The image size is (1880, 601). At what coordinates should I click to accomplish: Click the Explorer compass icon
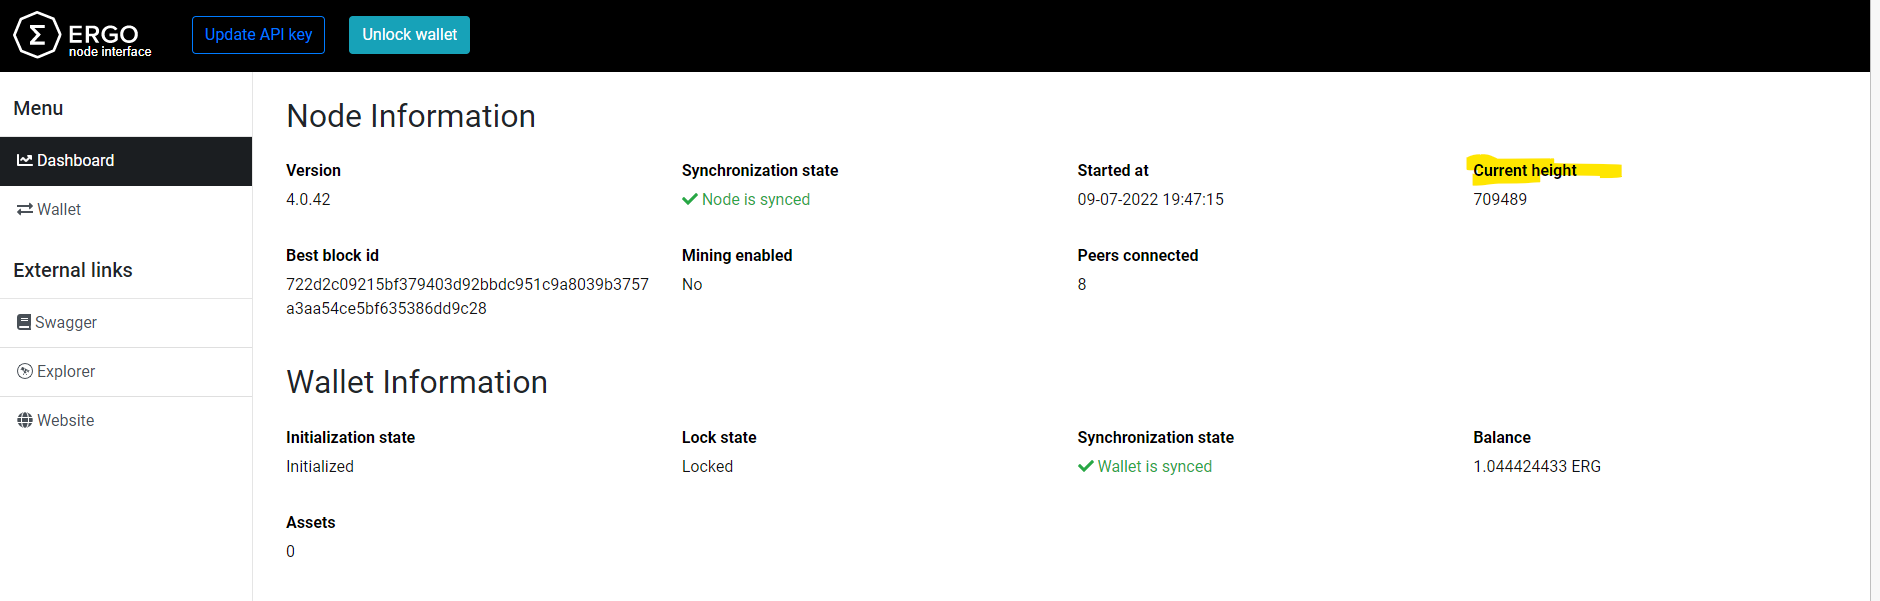[x=25, y=371]
